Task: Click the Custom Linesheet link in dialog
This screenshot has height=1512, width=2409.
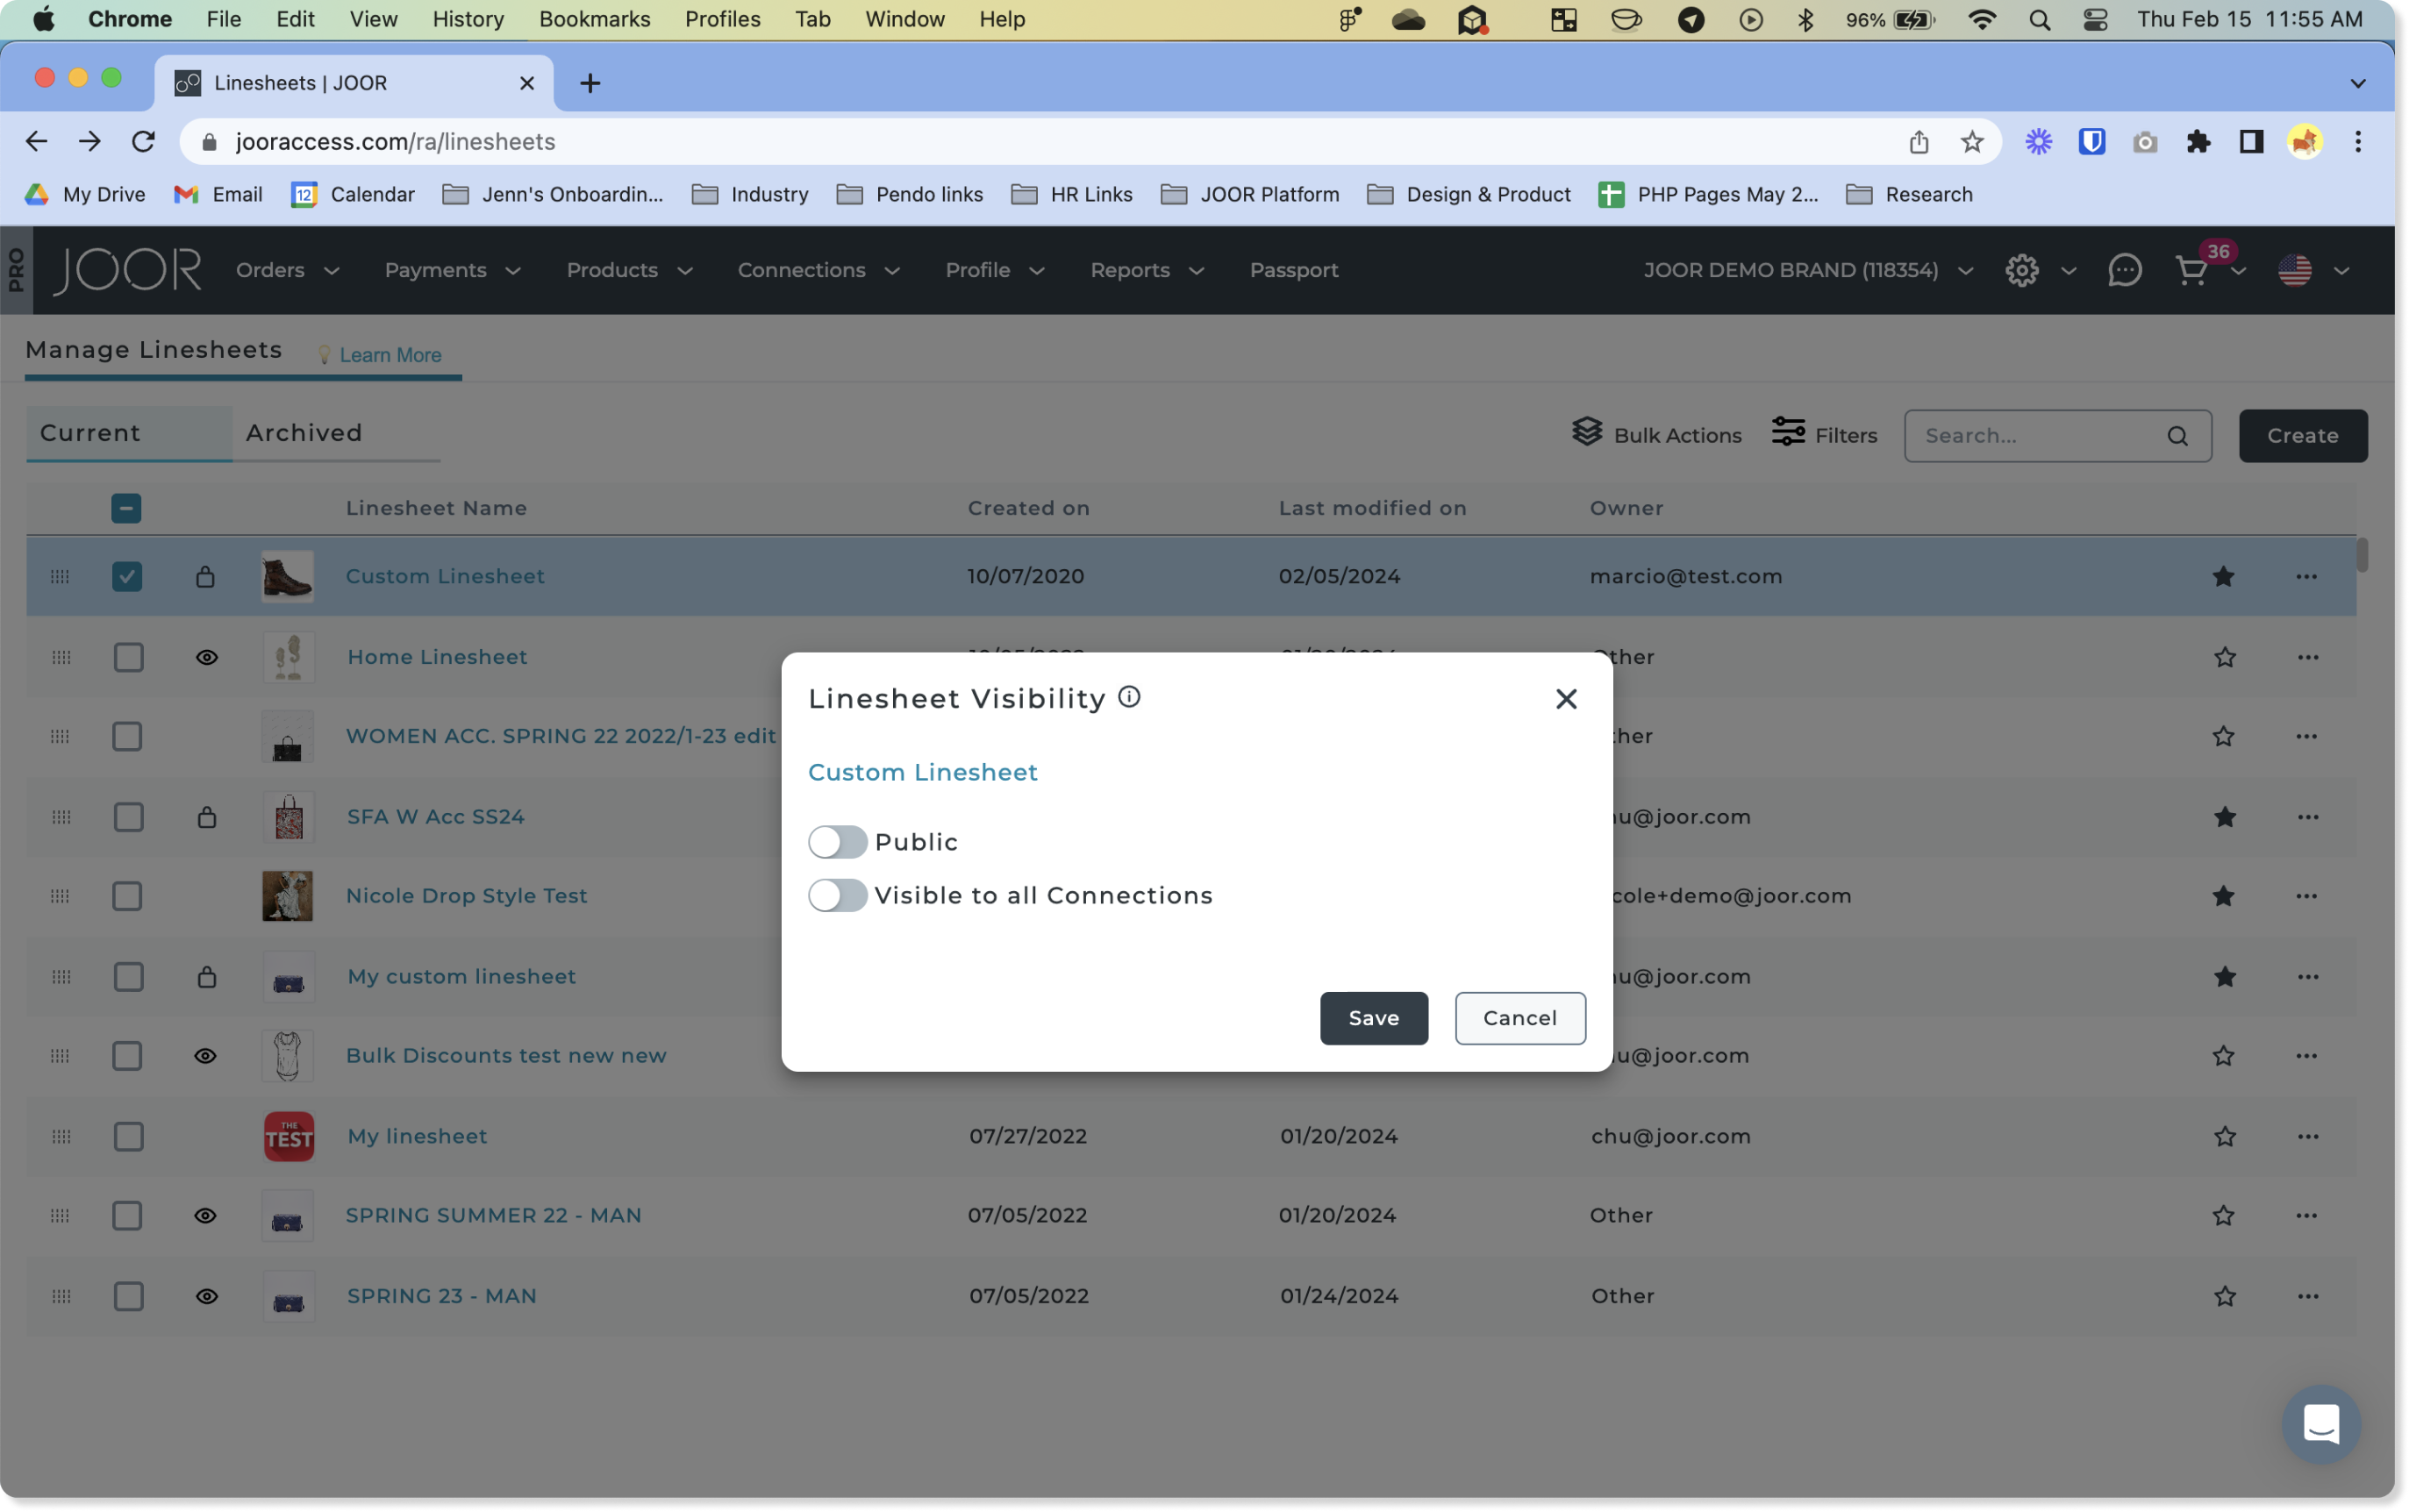Action: [922, 772]
